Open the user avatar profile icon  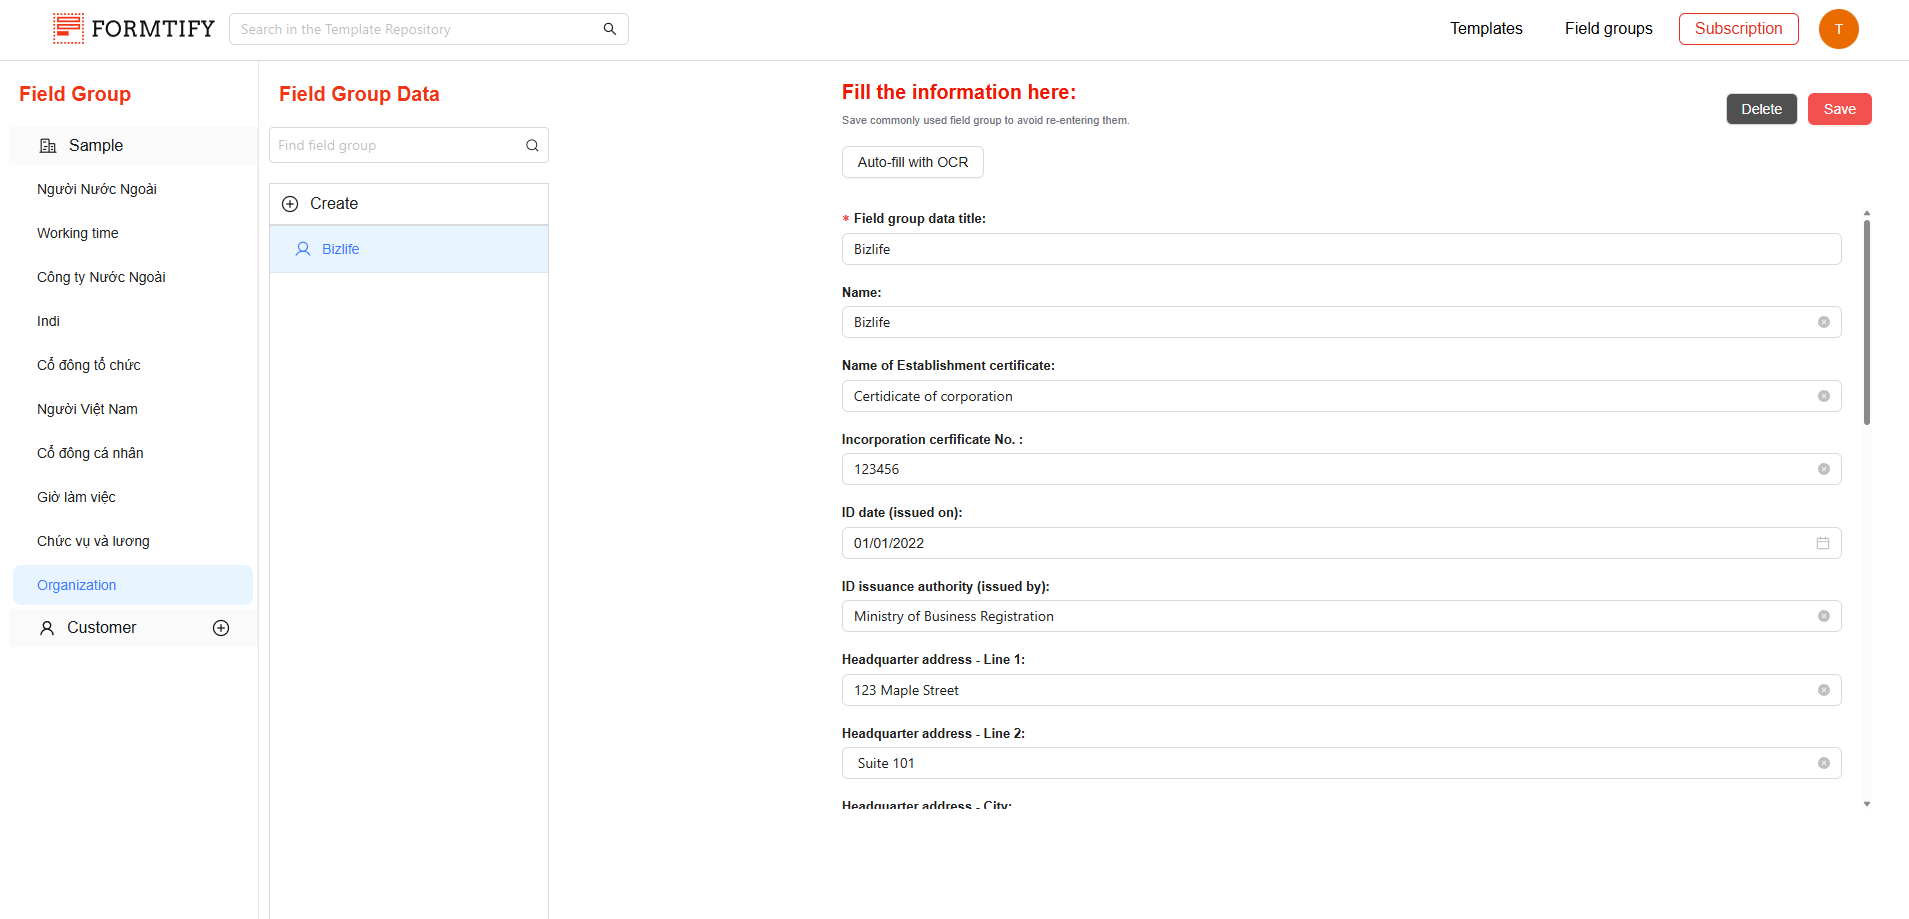coord(1838,29)
